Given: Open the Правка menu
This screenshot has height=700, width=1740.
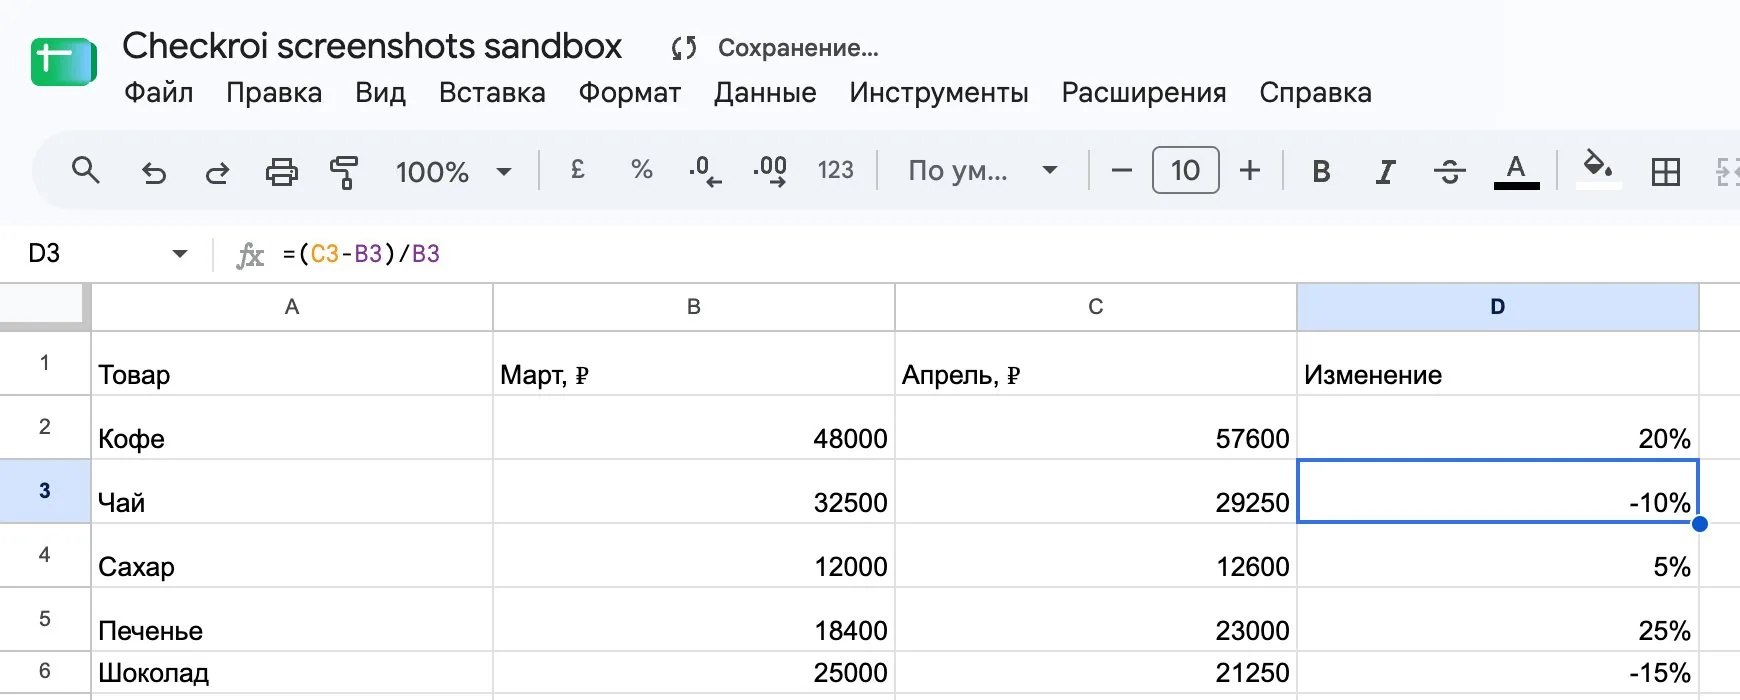Looking at the screenshot, I should coord(274,93).
